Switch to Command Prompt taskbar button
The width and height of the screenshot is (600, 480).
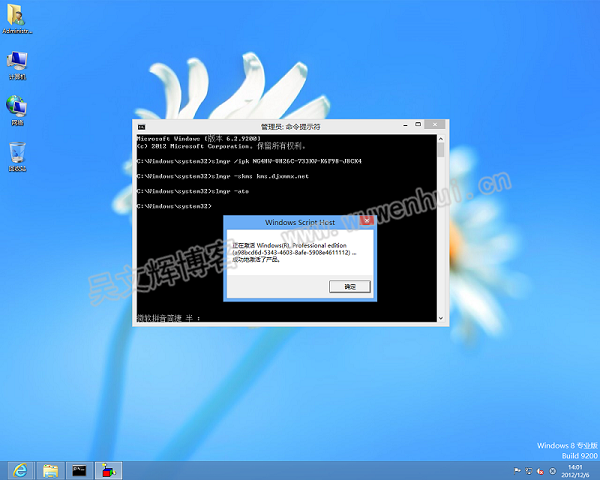point(80,470)
